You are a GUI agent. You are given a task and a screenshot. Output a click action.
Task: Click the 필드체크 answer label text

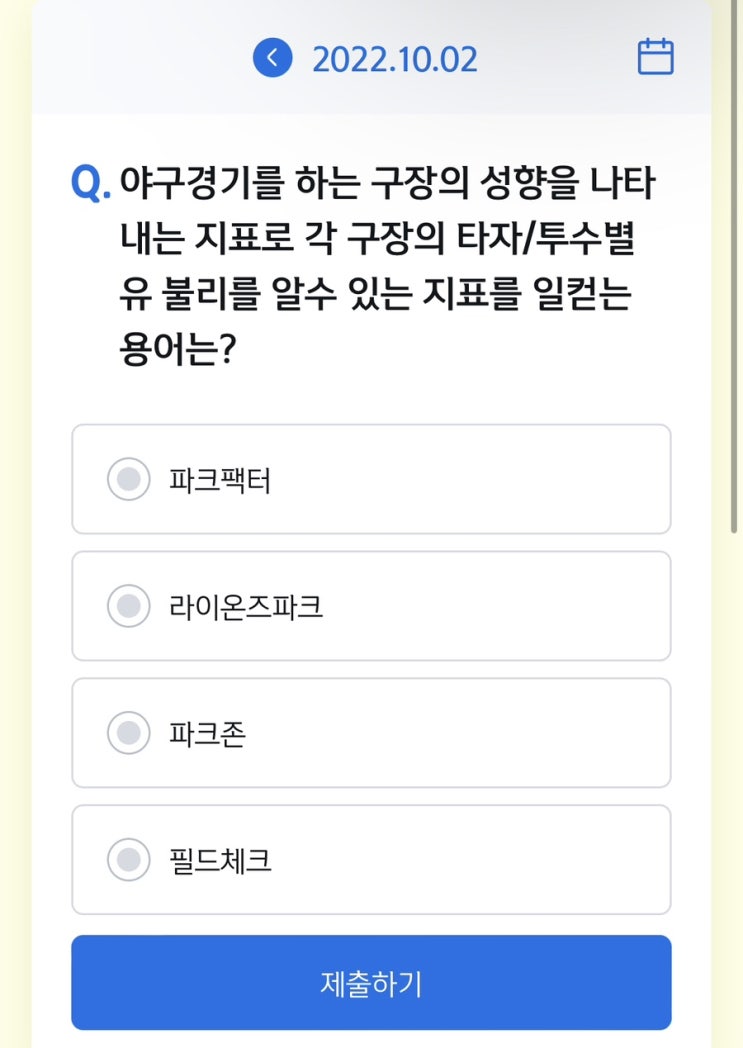click(220, 860)
